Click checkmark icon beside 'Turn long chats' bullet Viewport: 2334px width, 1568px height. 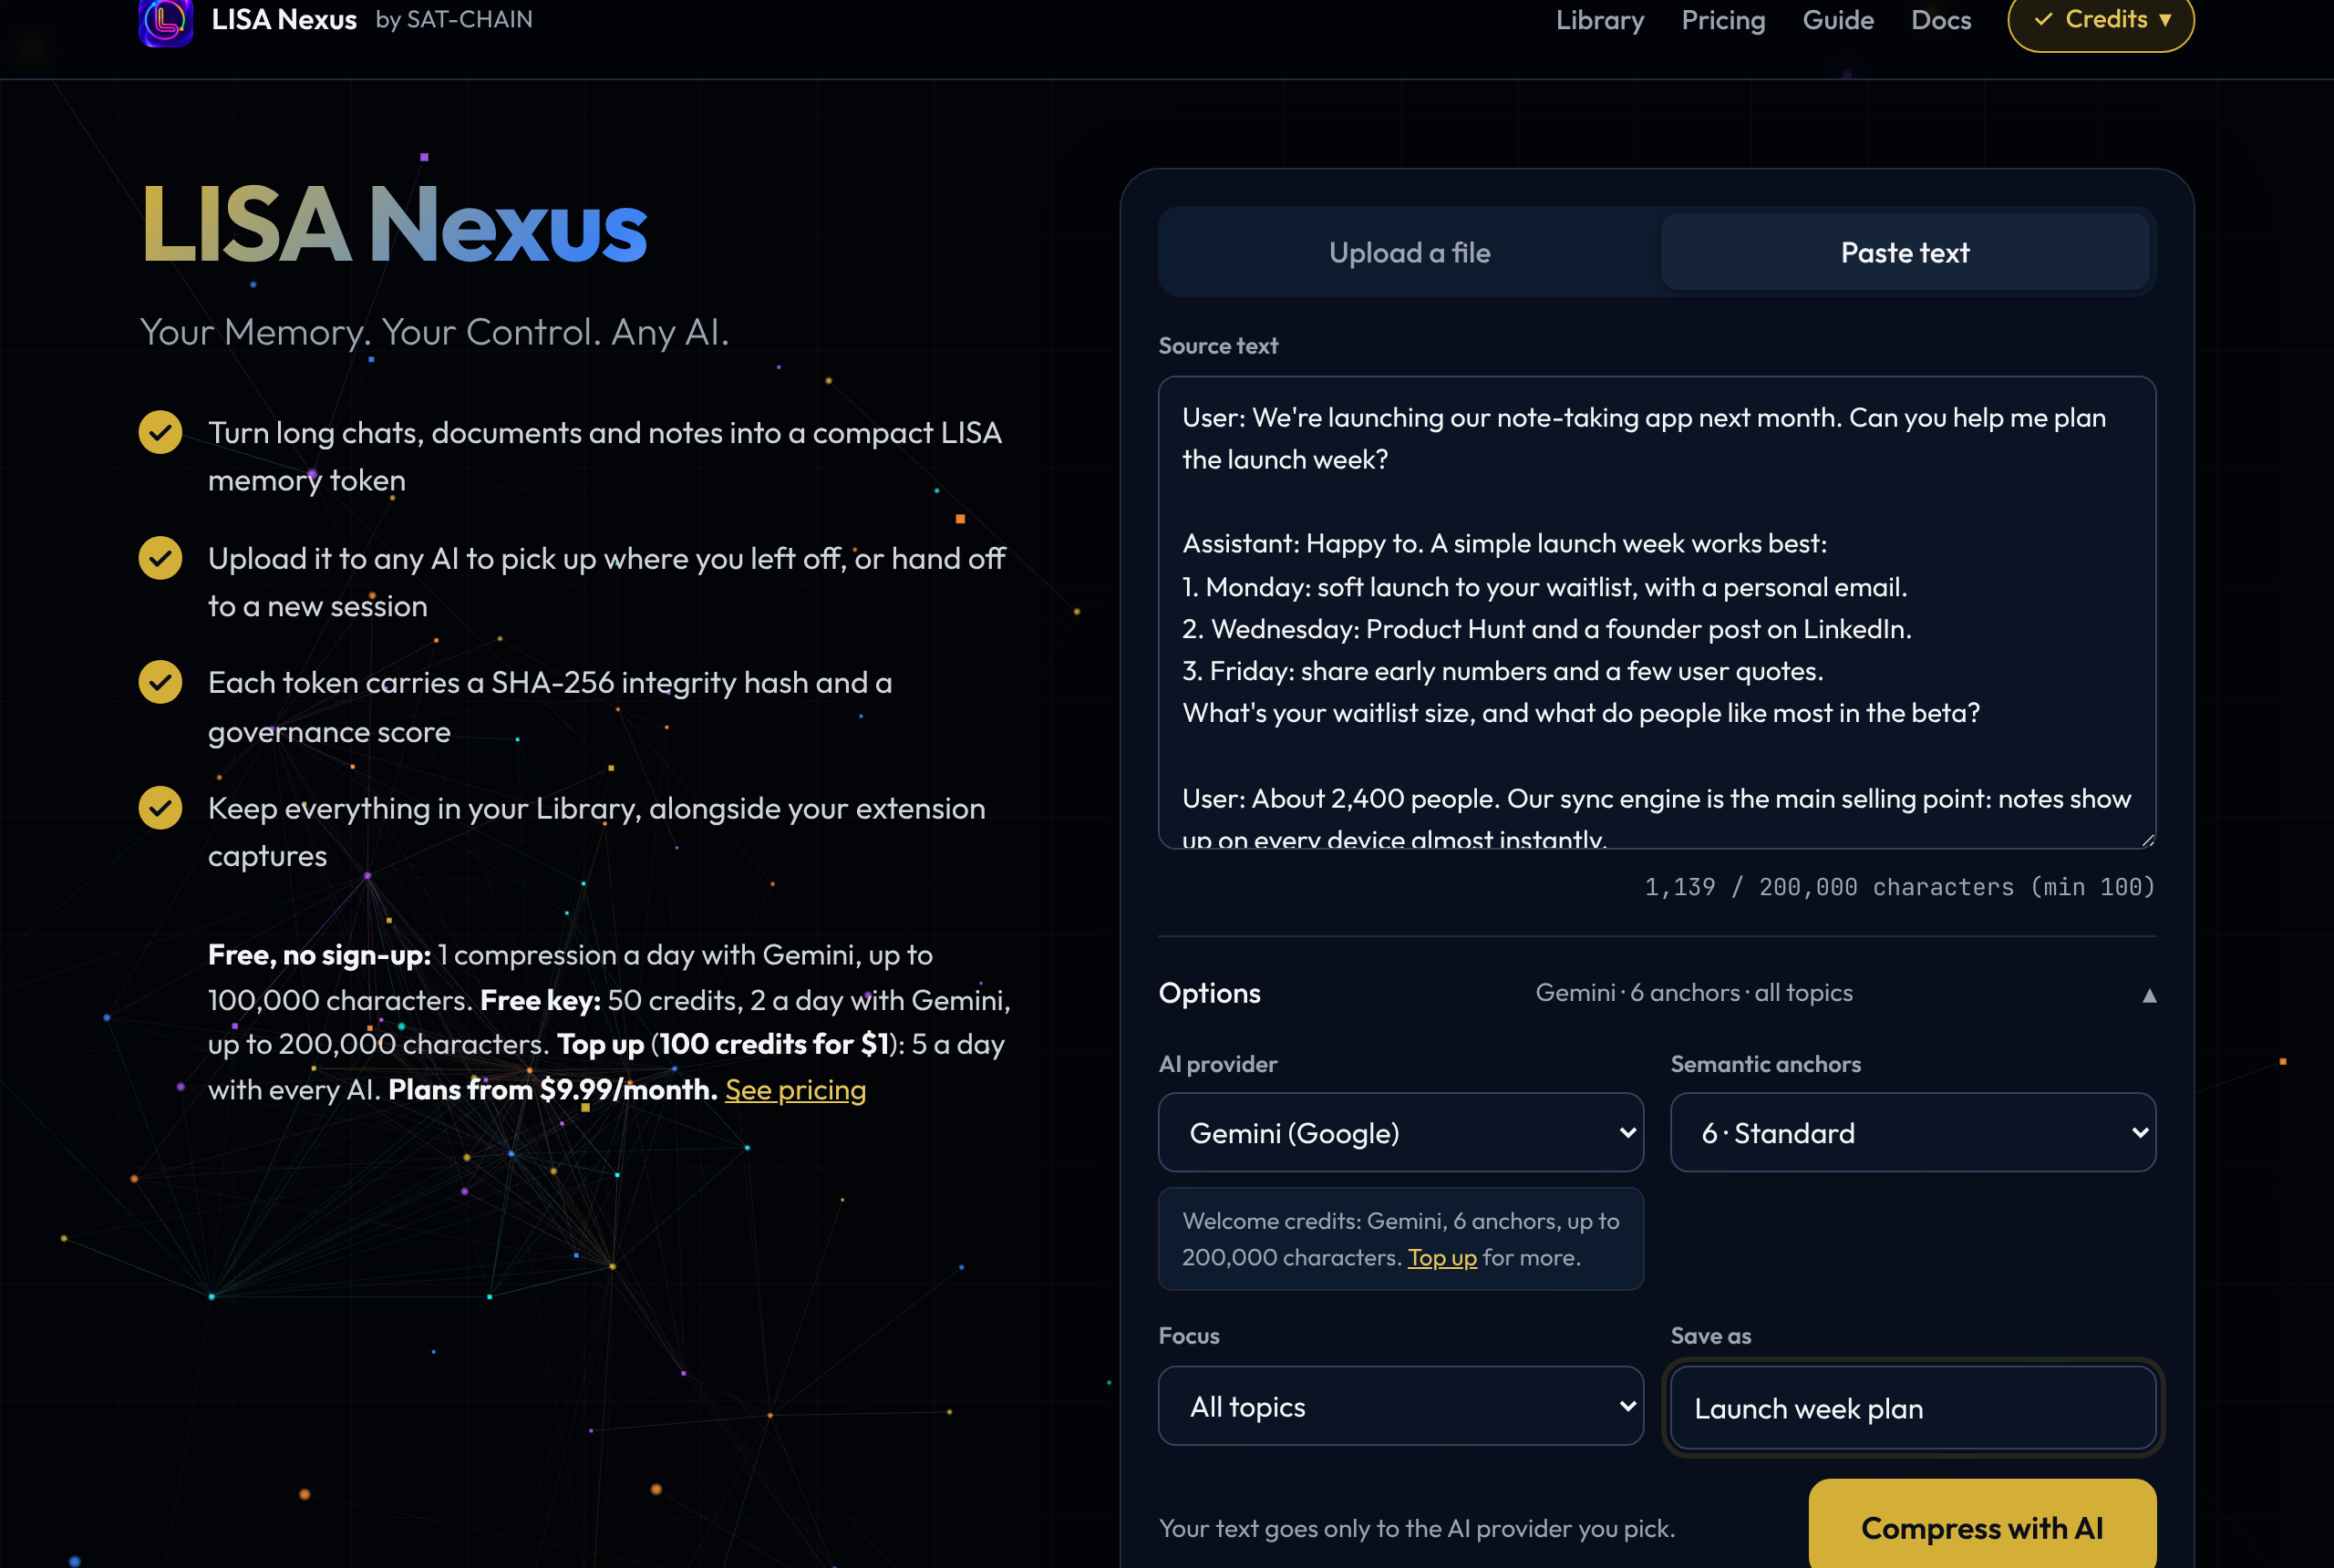click(x=160, y=432)
